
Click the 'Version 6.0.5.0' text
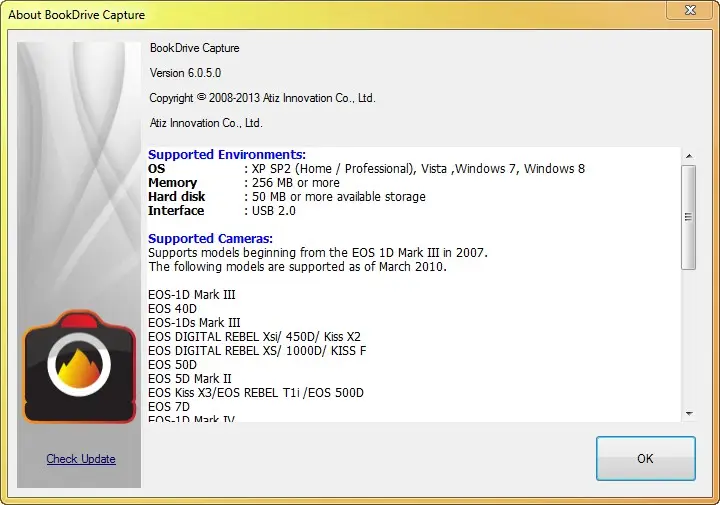(x=185, y=73)
